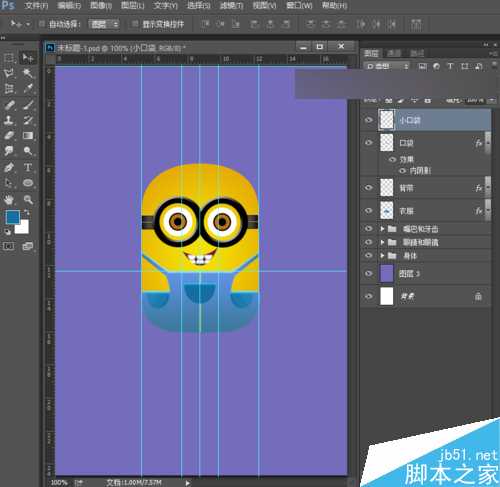Viewport: 500px width, 487px height.
Task: Activate the Zoom magnifier tool
Action: click(x=28, y=199)
